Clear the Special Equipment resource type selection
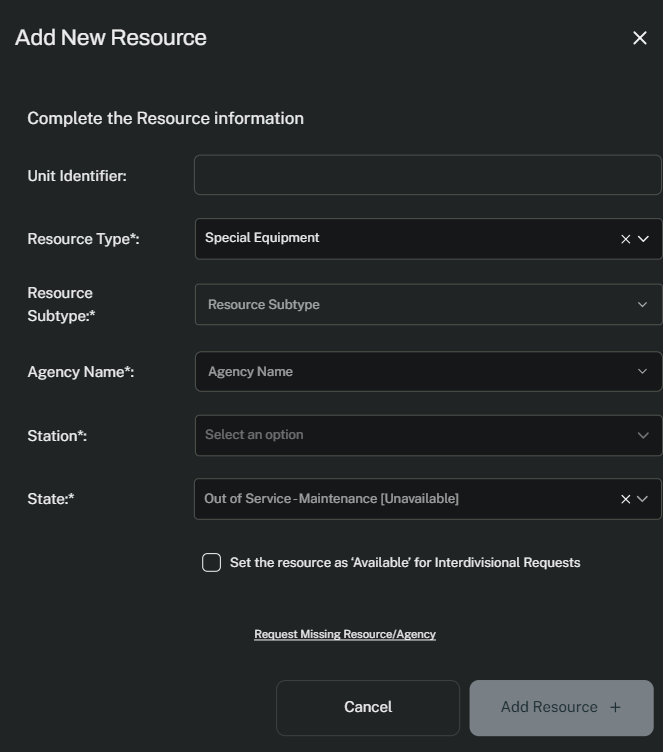Viewport: 663px width, 752px height. click(x=626, y=239)
